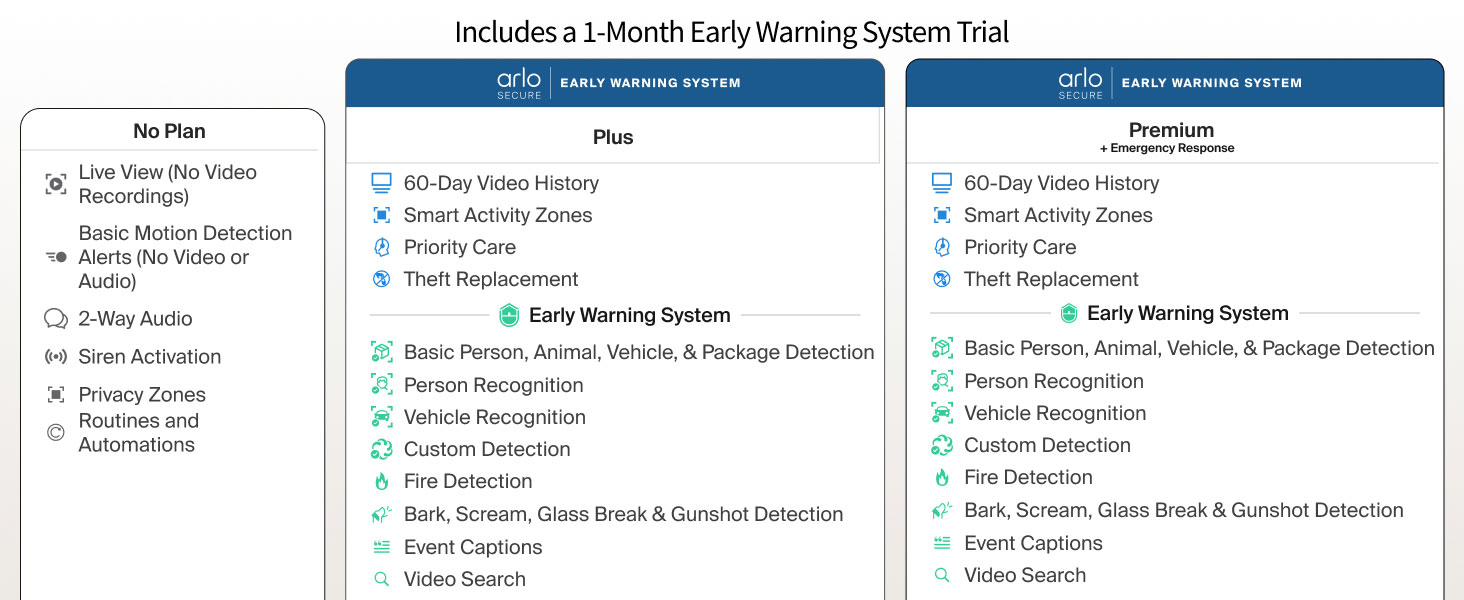Click Plus plan Custom Detection icon
The image size is (1464, 600).
381,449
